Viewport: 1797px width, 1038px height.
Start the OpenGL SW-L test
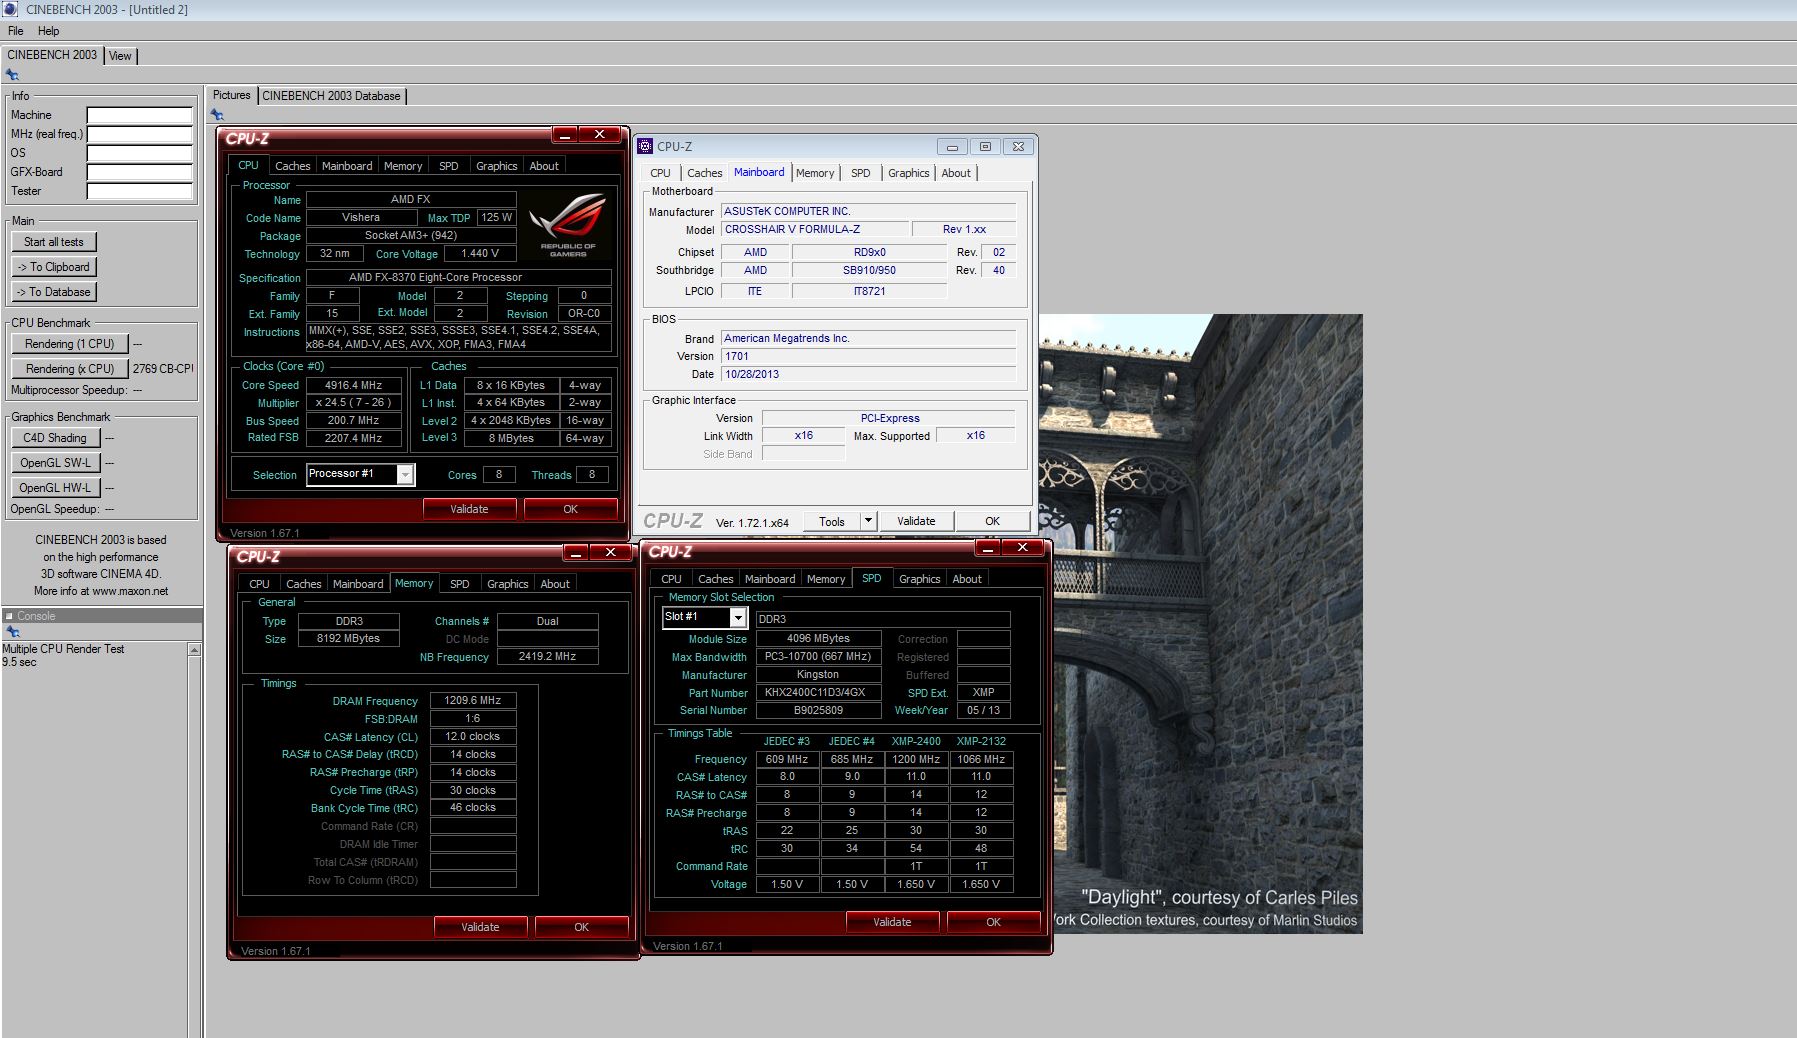coord(55,463)
